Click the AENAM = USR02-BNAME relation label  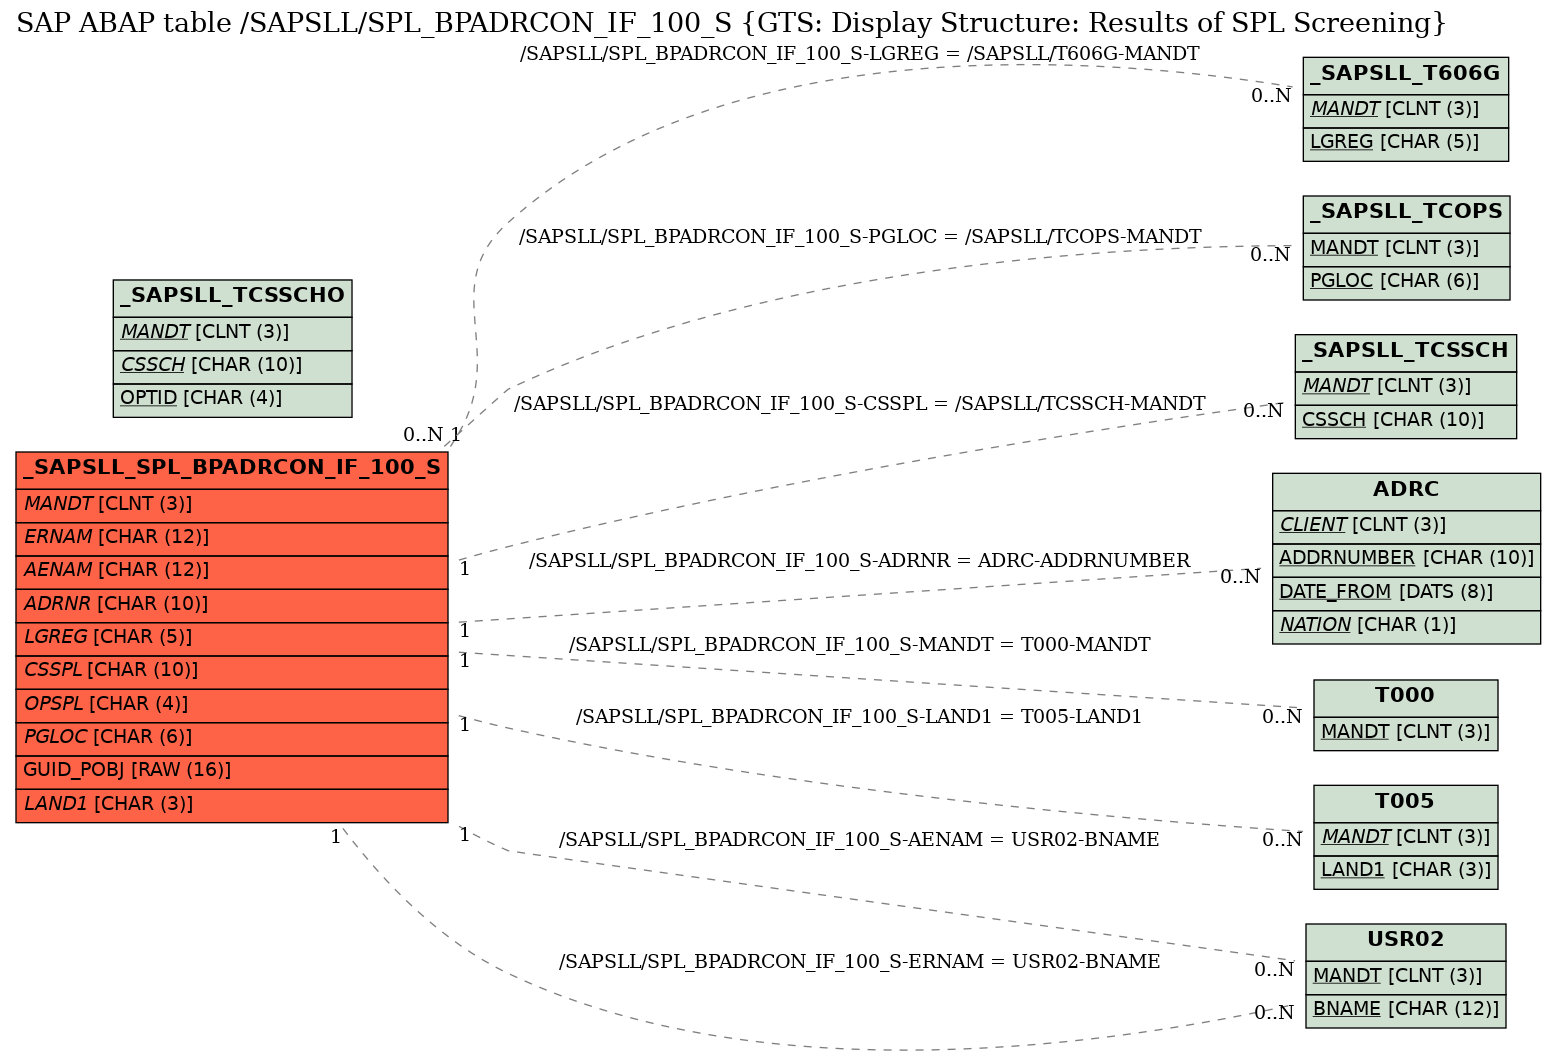(x=859, y=840)
